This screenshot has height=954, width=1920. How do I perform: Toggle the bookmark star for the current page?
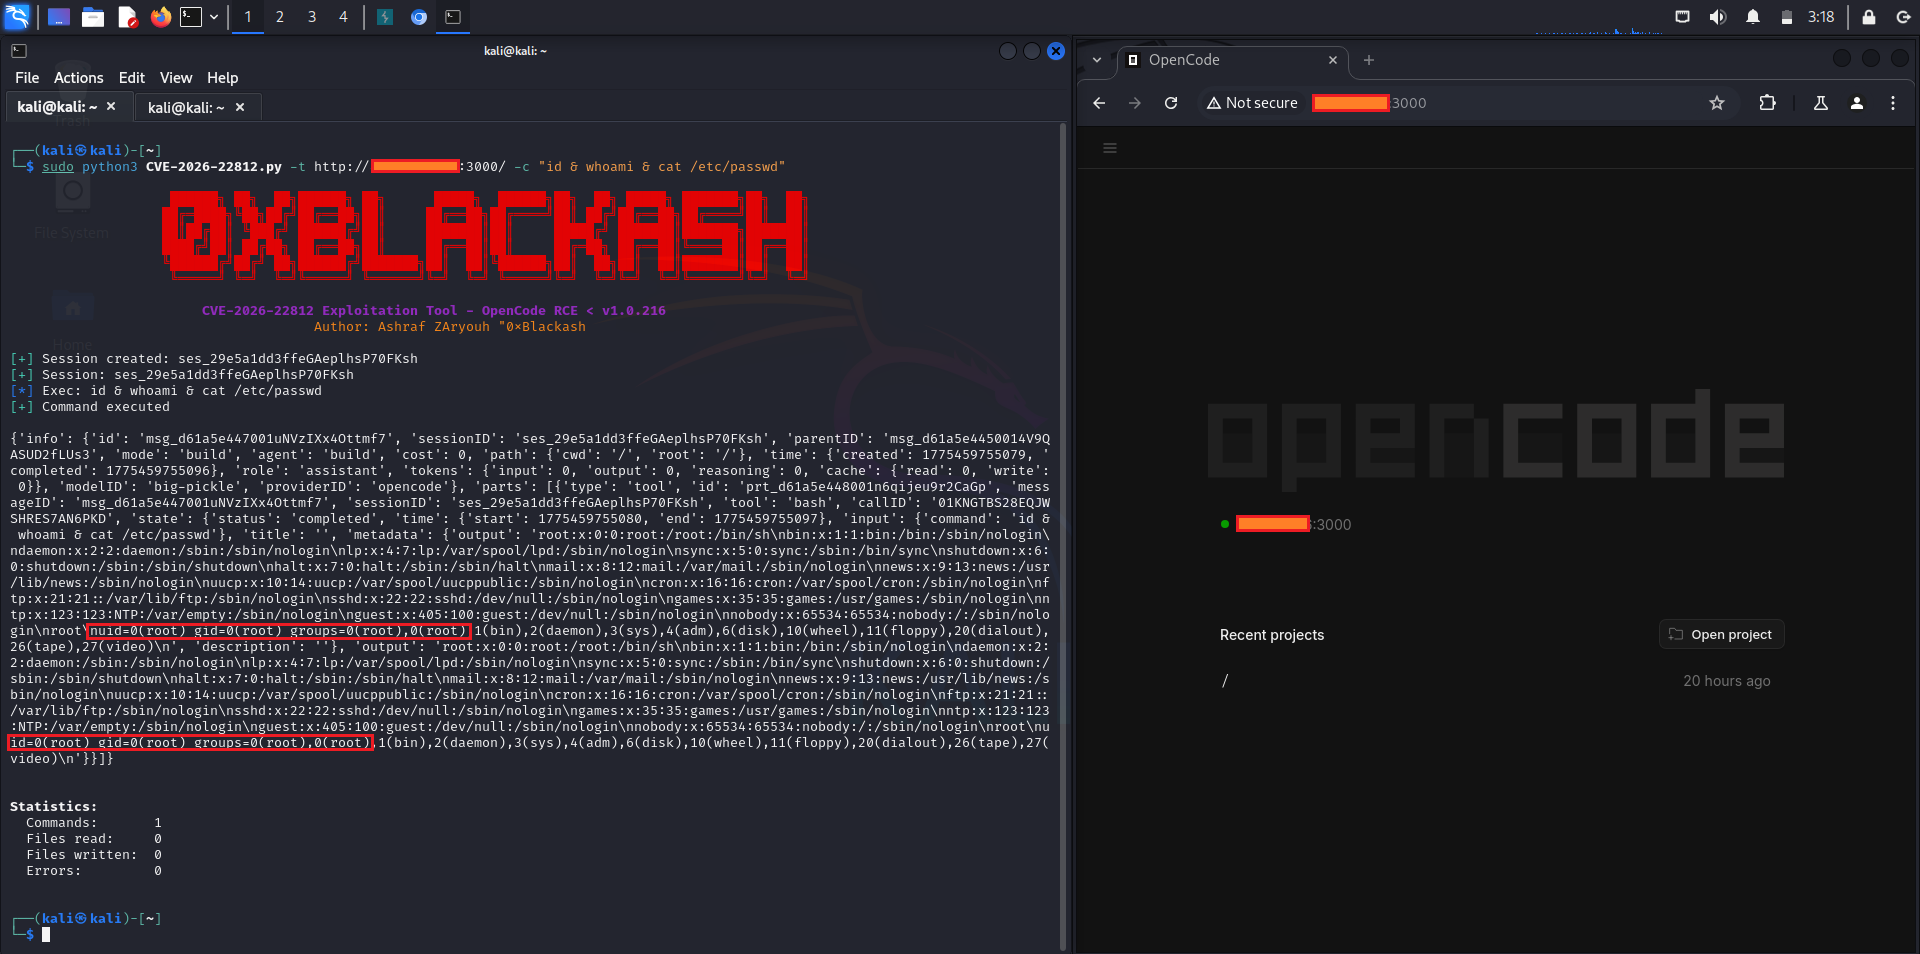click(x=1717, y=103)
